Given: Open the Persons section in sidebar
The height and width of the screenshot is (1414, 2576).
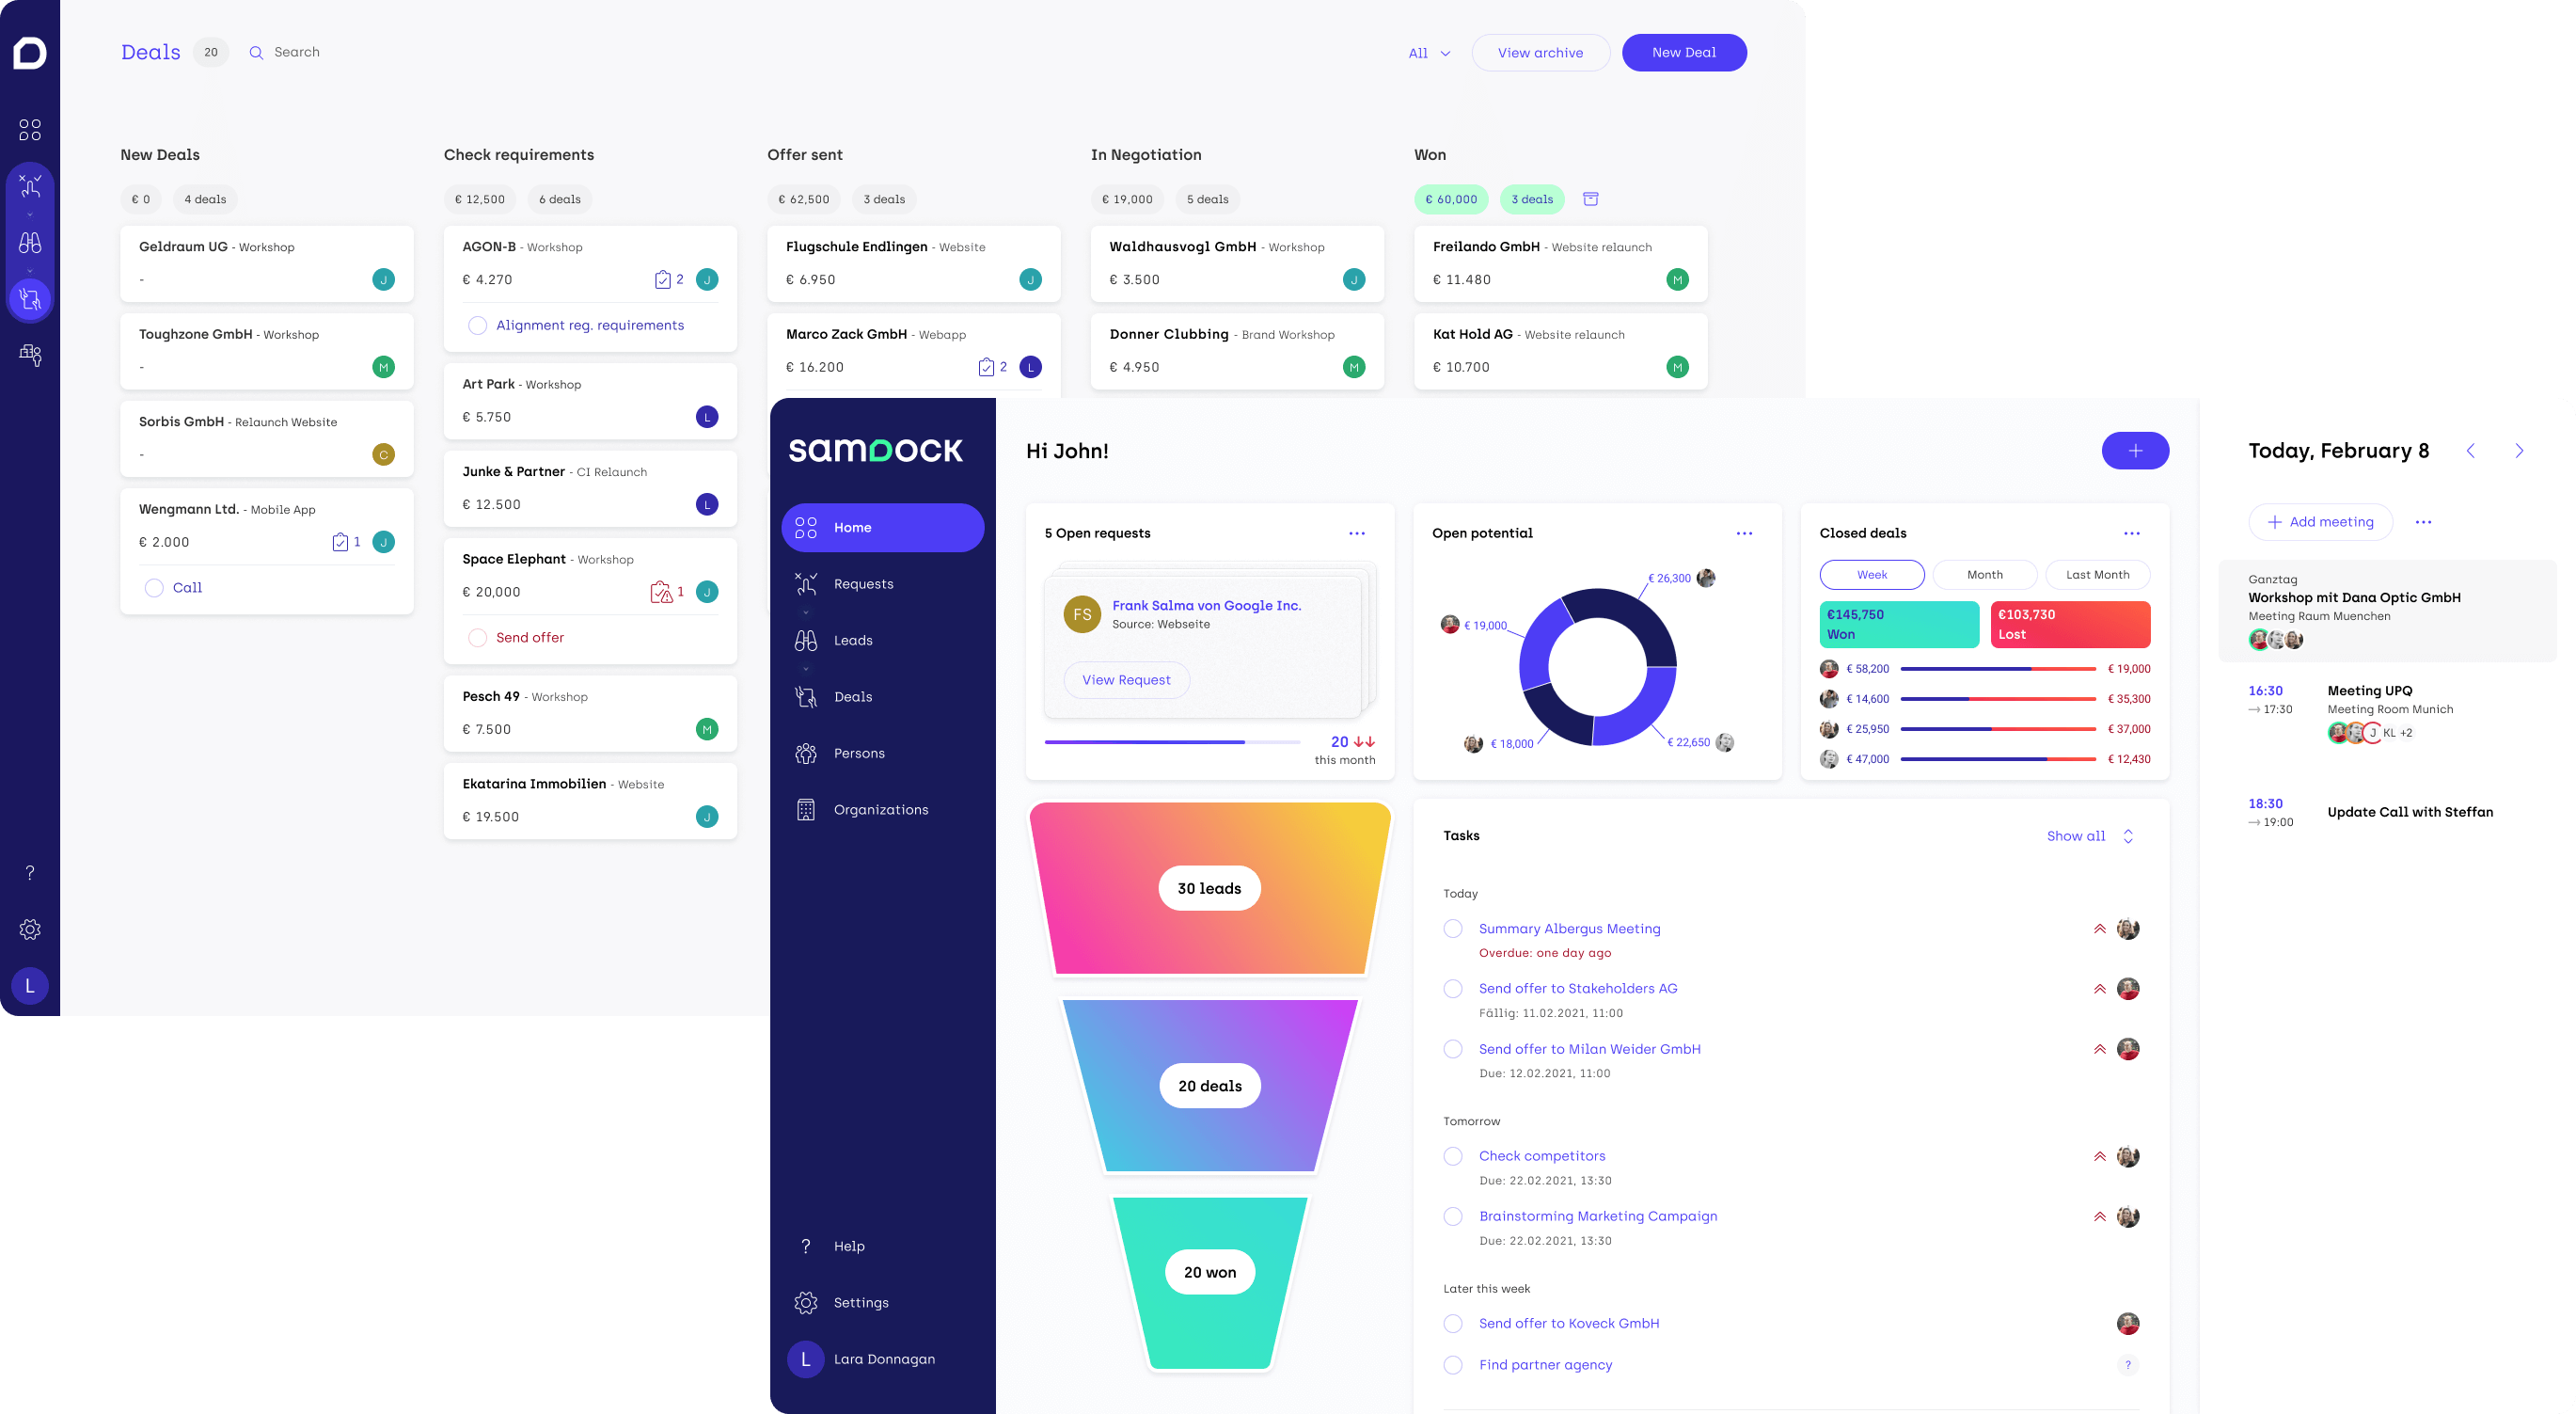Looking at the screenshot, I should point(858,753).
